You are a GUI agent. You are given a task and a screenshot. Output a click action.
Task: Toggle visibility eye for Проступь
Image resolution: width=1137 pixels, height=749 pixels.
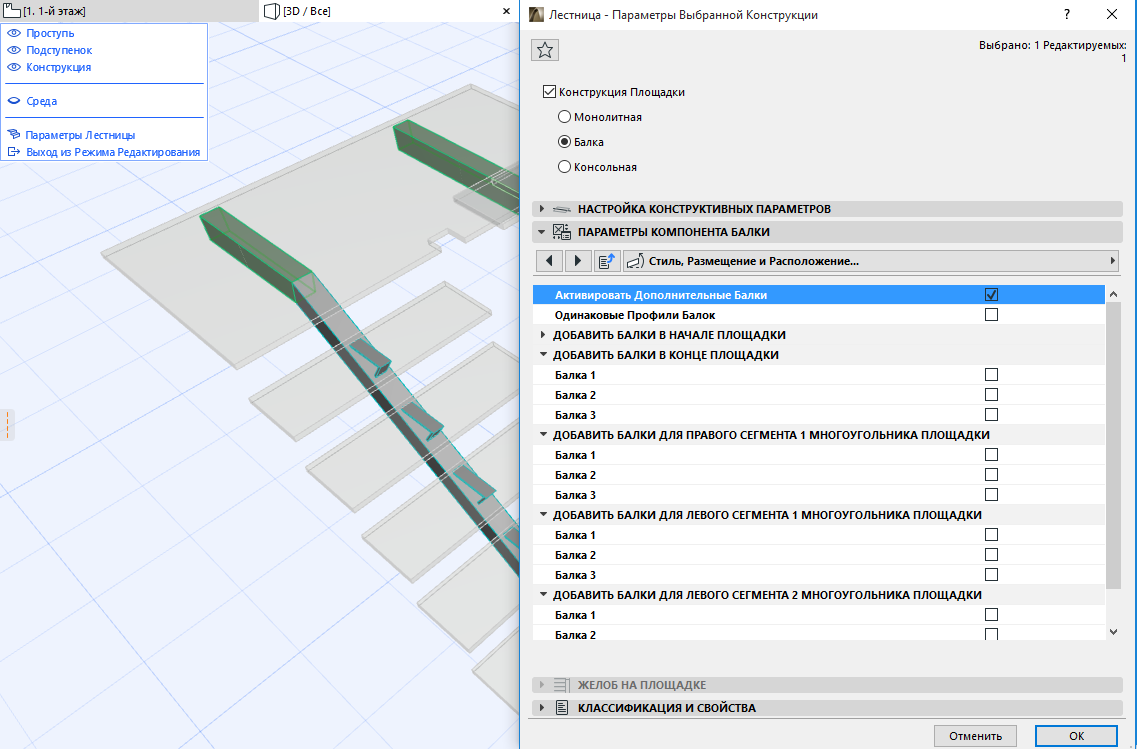(14, 33)
